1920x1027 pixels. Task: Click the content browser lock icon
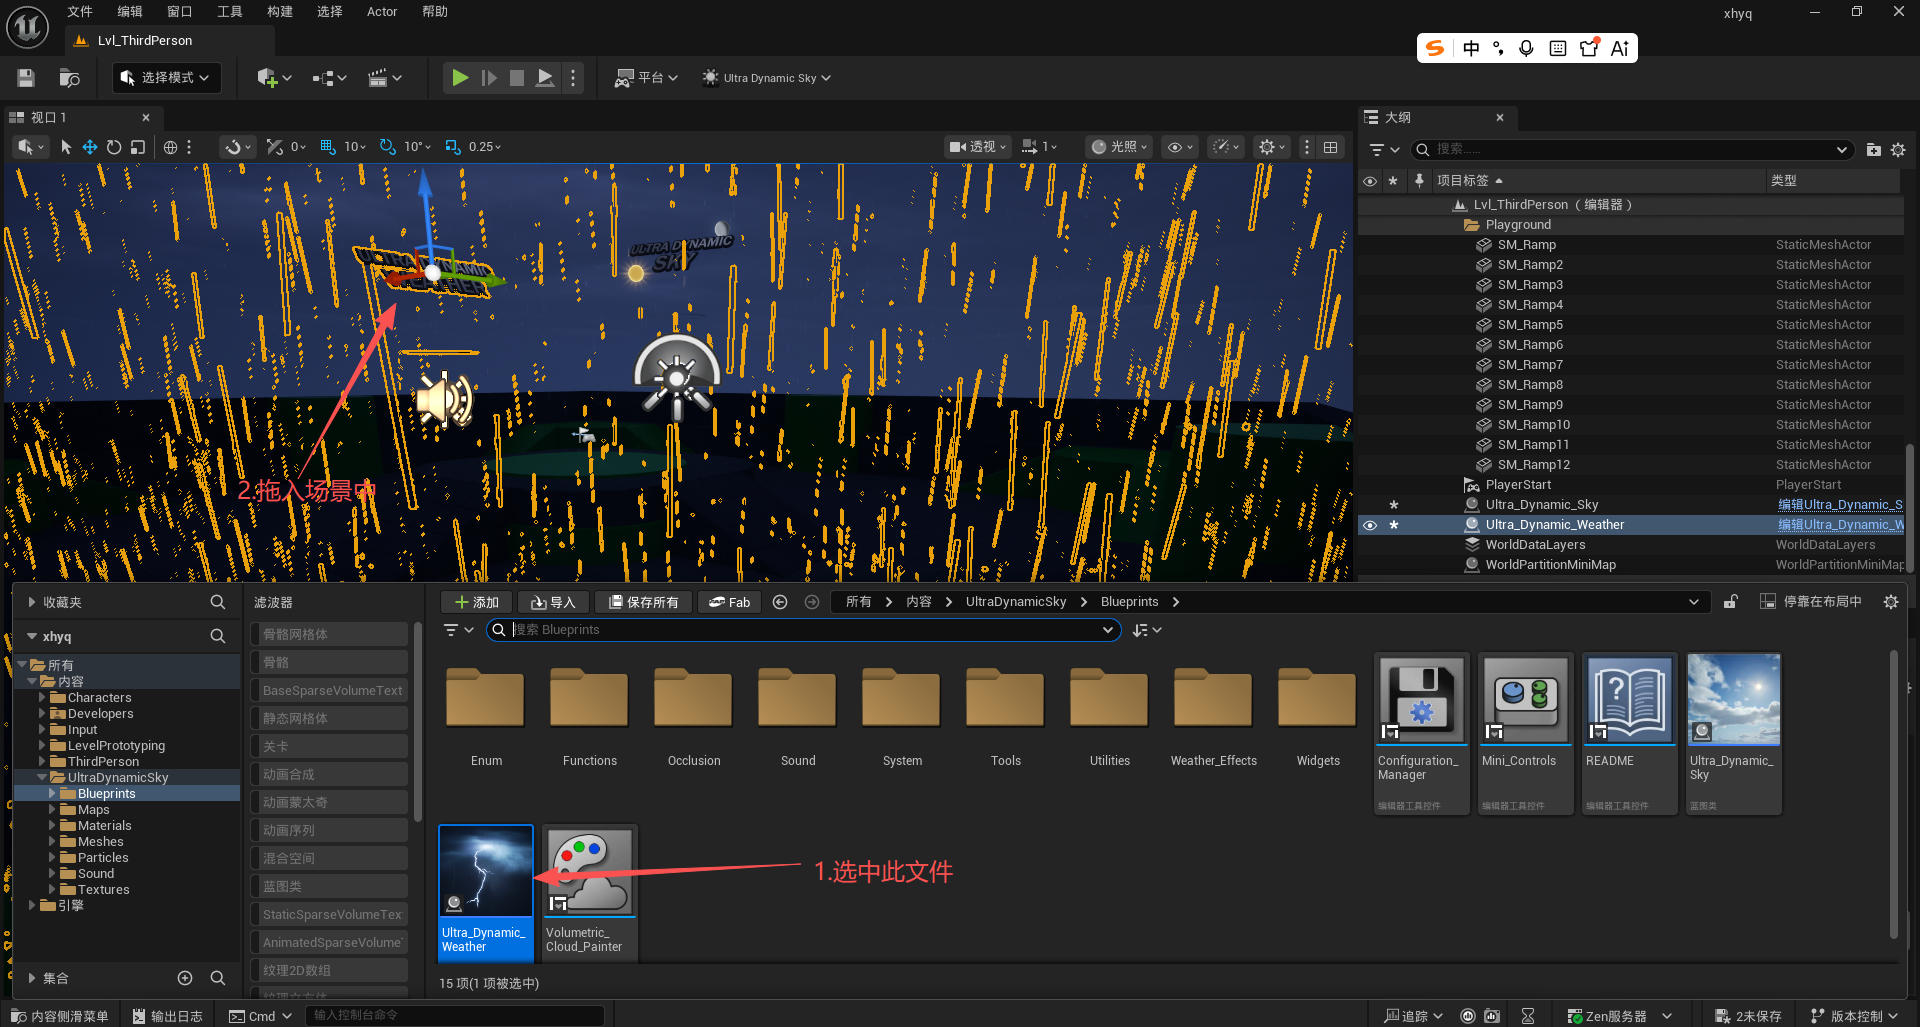(x=1731, y=602)
